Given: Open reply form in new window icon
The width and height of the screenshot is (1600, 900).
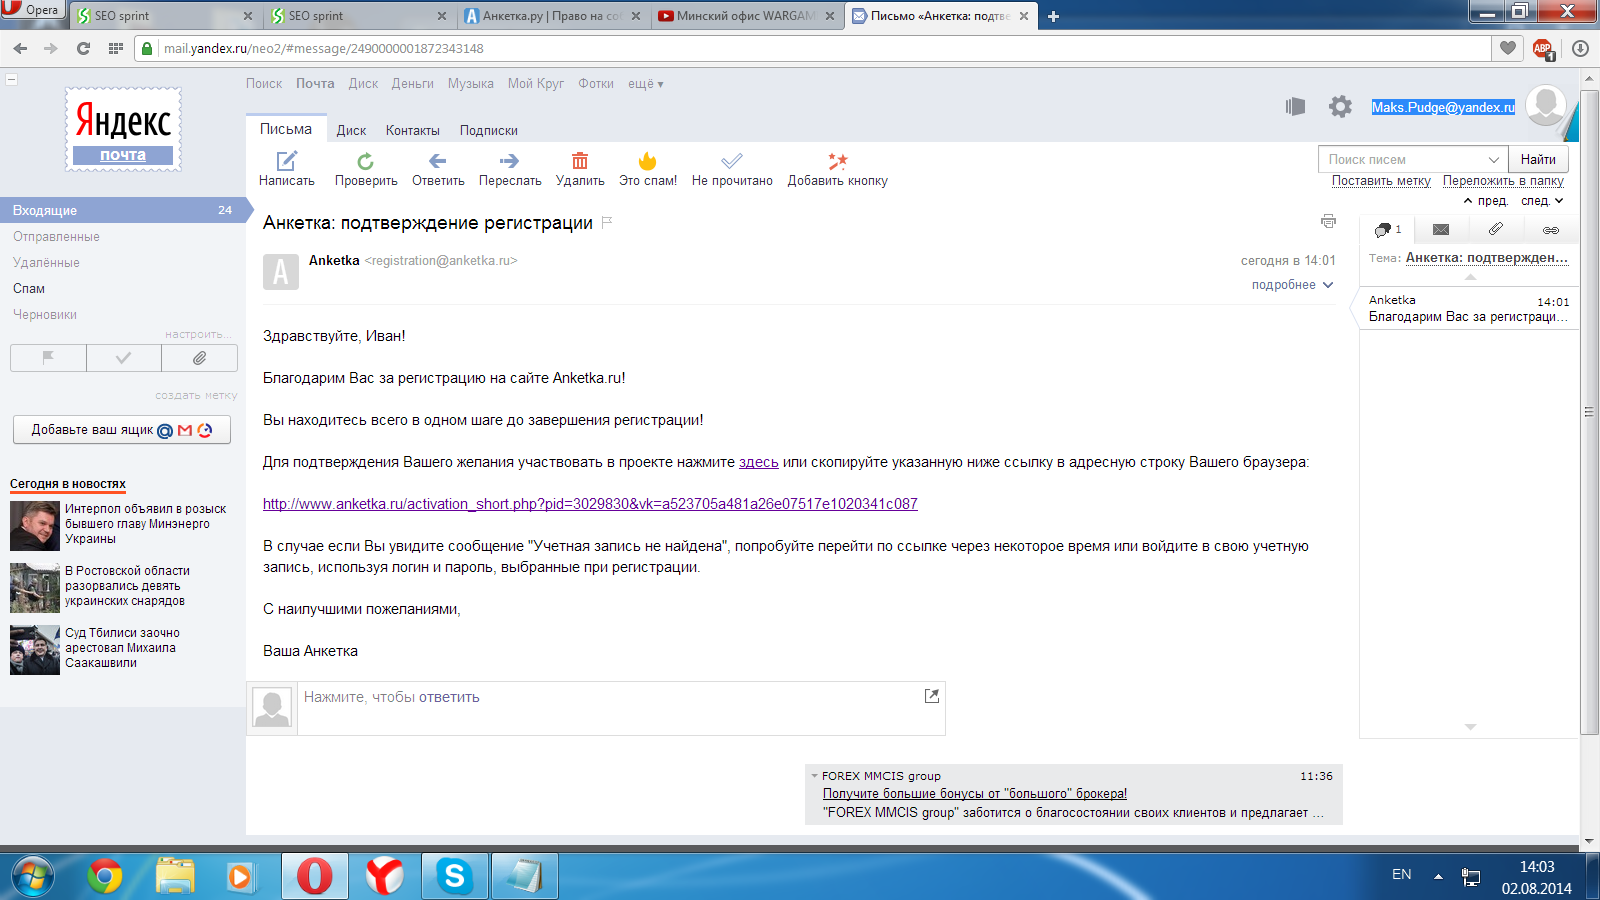Looking at the screenshot, I should [x=932, y=696].
